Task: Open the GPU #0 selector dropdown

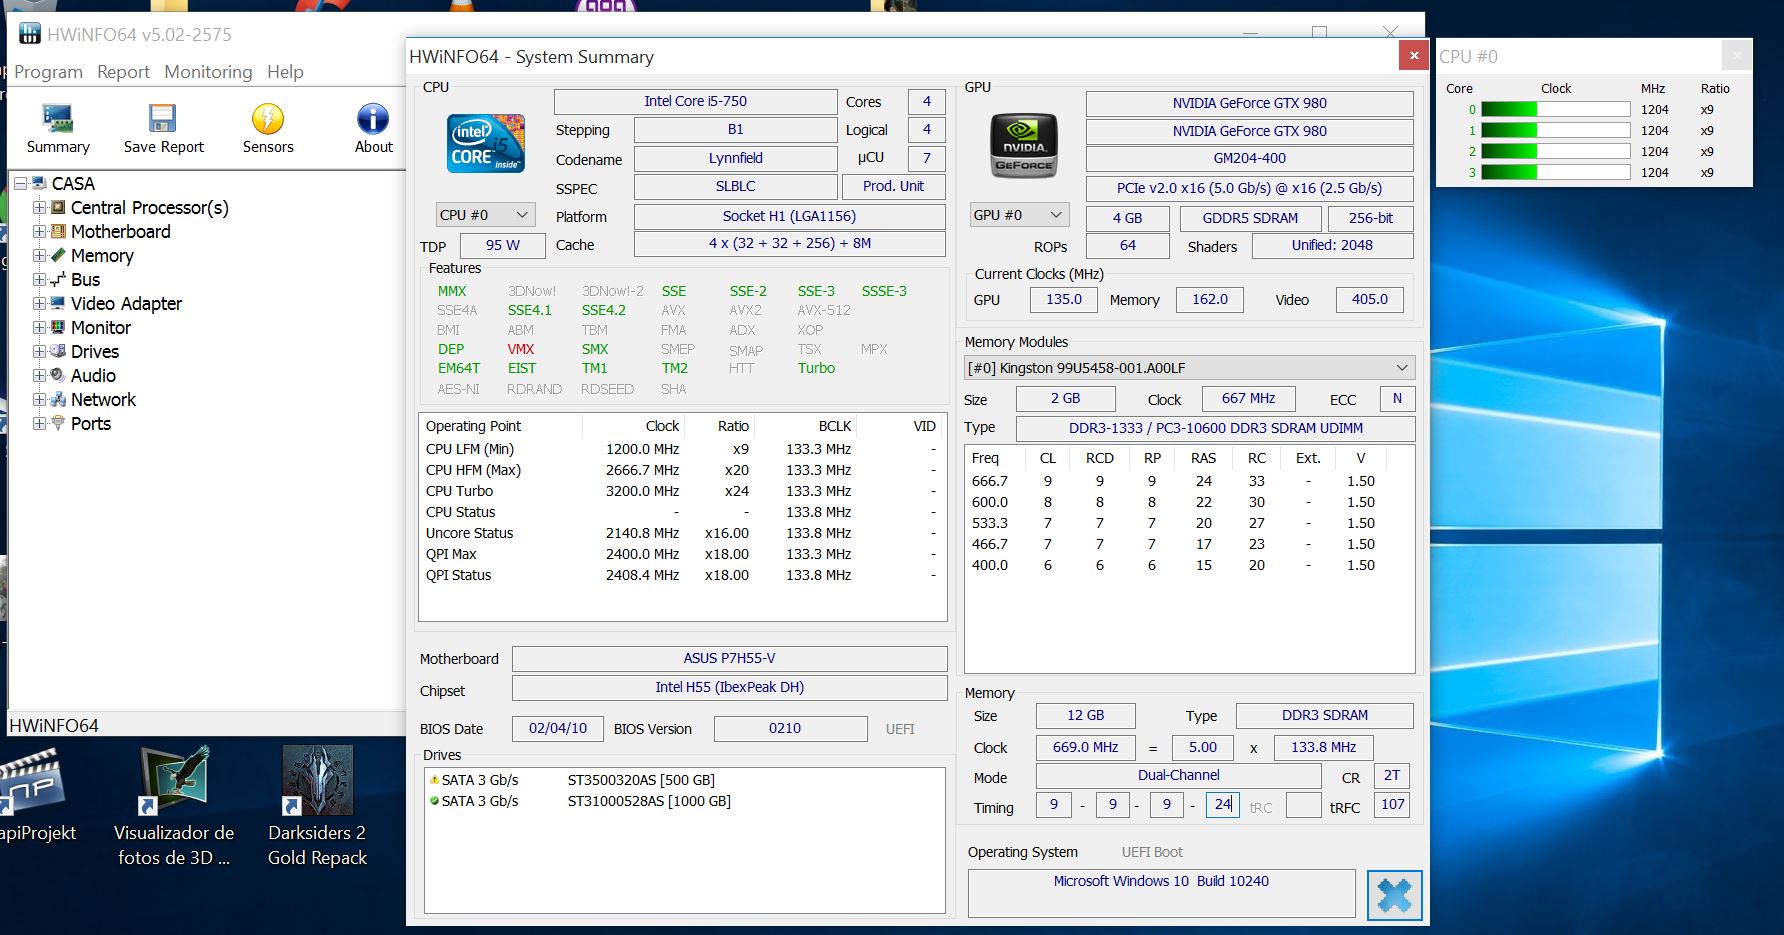Action: (x=1019, y=215)
